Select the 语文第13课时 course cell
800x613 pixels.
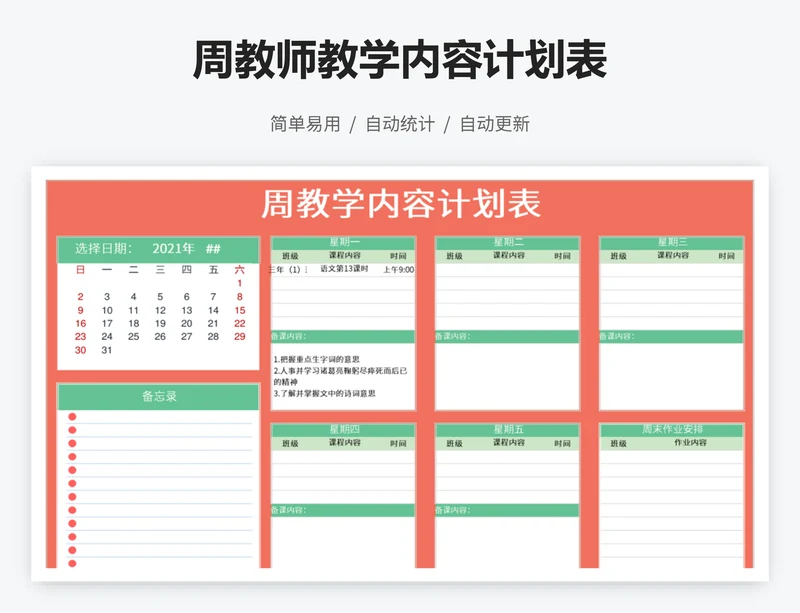coord(344,269)
